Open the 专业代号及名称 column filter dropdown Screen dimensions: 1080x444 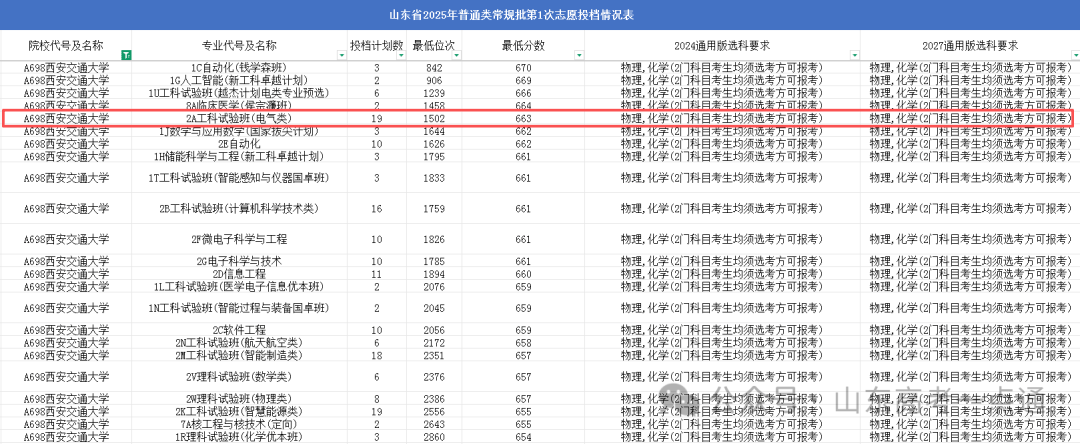click(x=341, y=55)
